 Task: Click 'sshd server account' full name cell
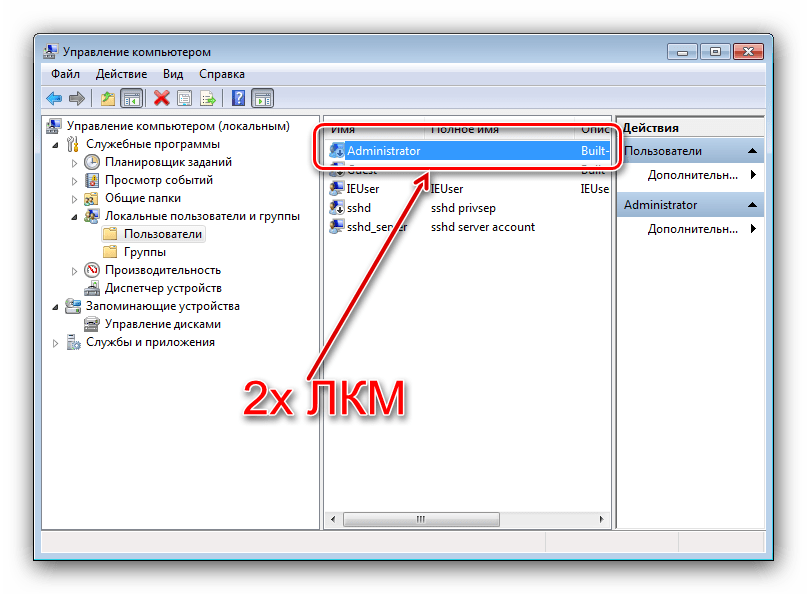pyautogui.click(x=483, y=226)
